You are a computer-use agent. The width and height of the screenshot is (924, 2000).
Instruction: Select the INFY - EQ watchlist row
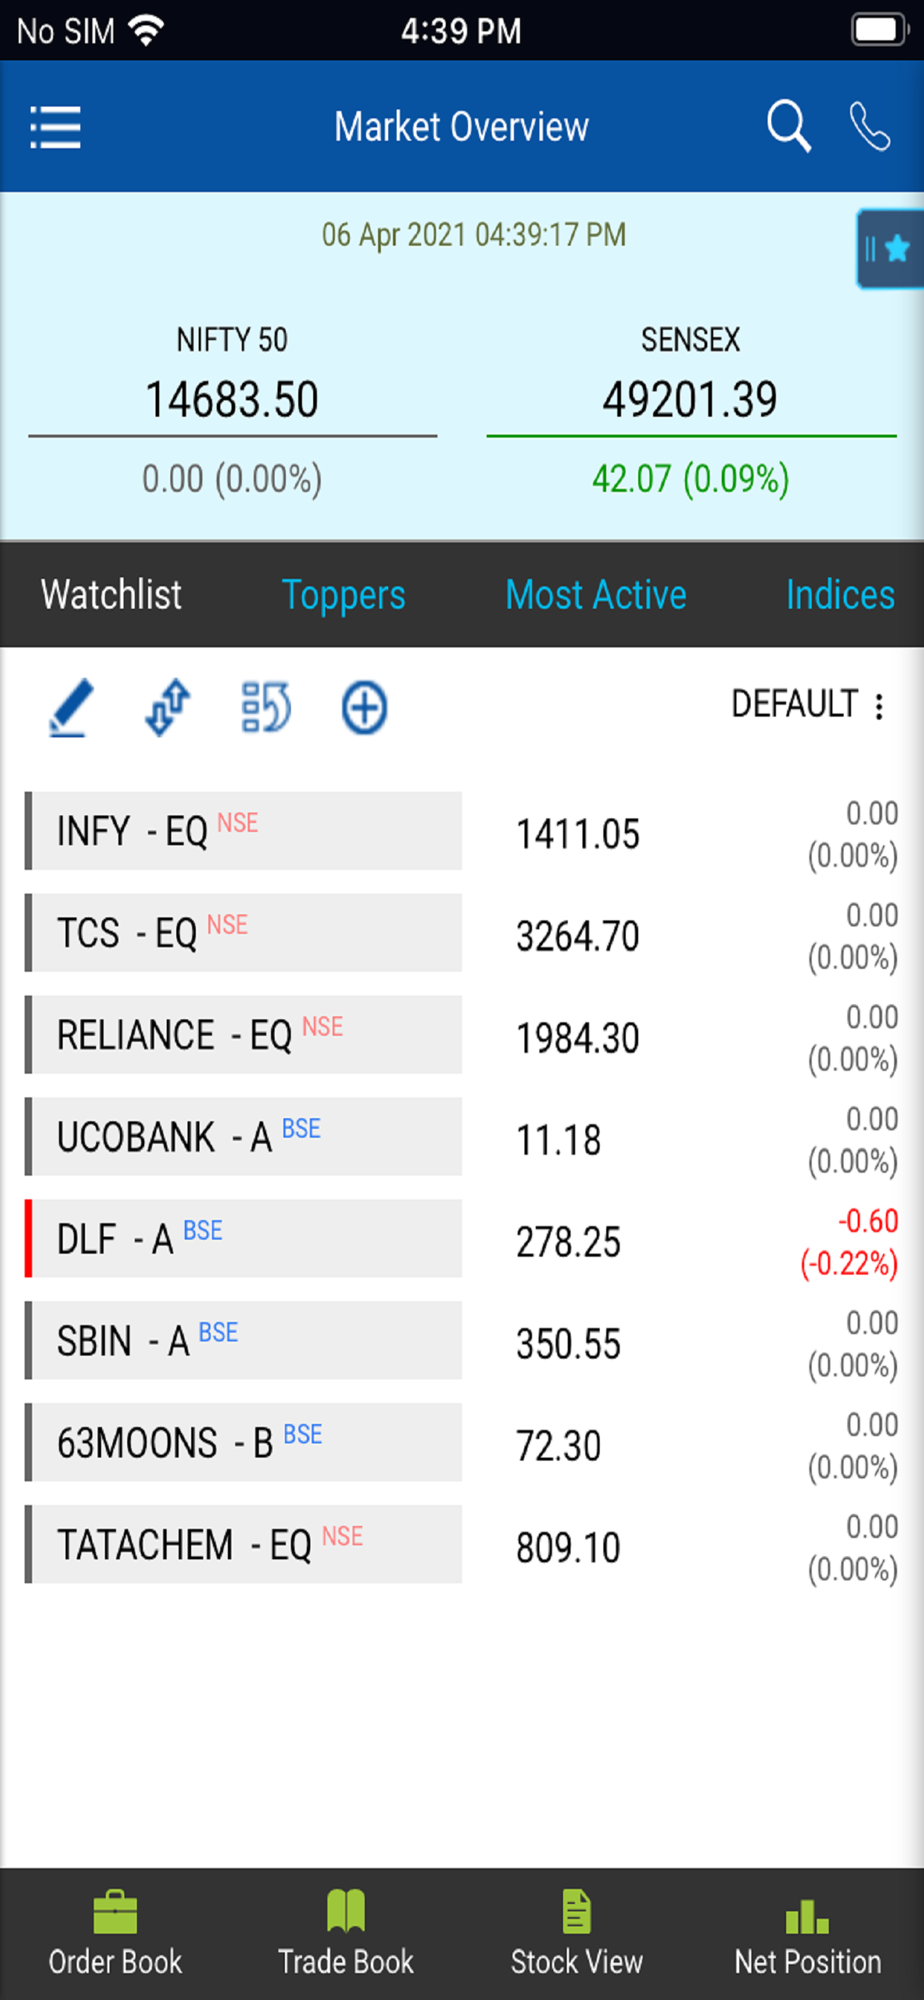point(244,831)
